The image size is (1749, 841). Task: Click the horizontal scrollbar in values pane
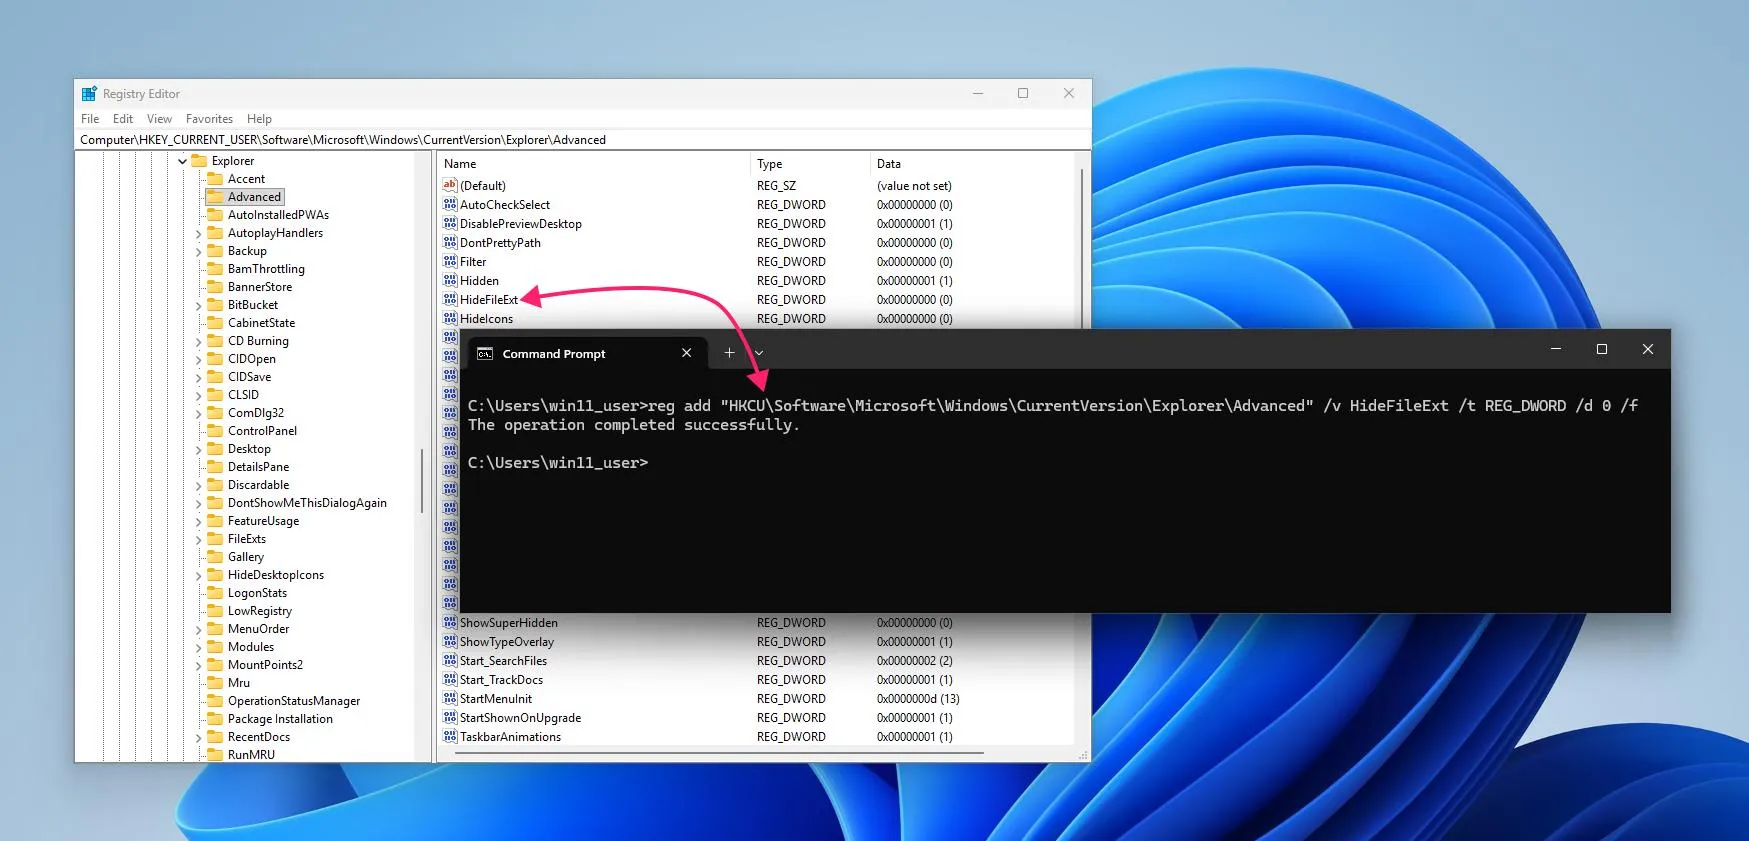[x=719, y=753]
